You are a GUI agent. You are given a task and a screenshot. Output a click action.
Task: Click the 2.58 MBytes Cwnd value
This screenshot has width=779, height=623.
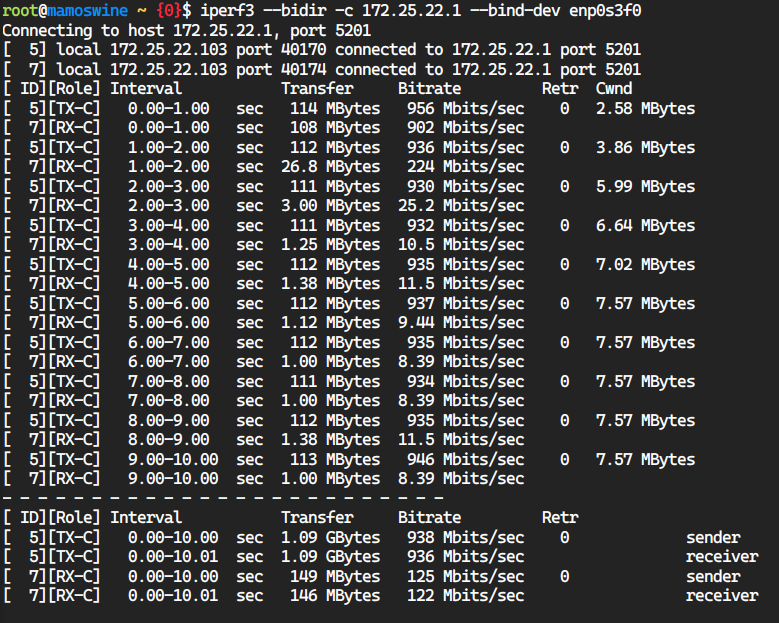pyautogui.click(x=644, y=109)
